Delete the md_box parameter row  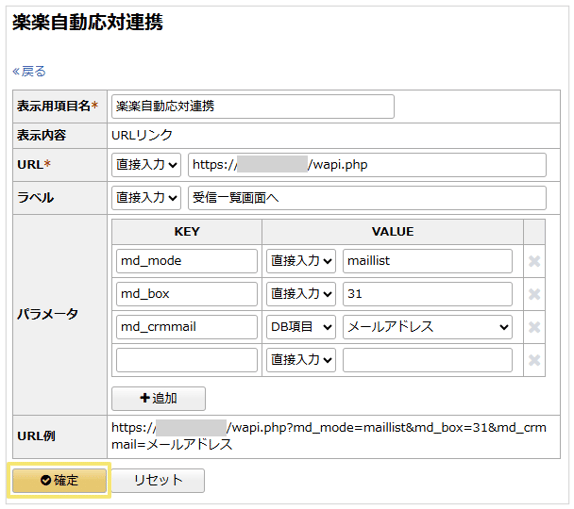click(x=534, y=294)
